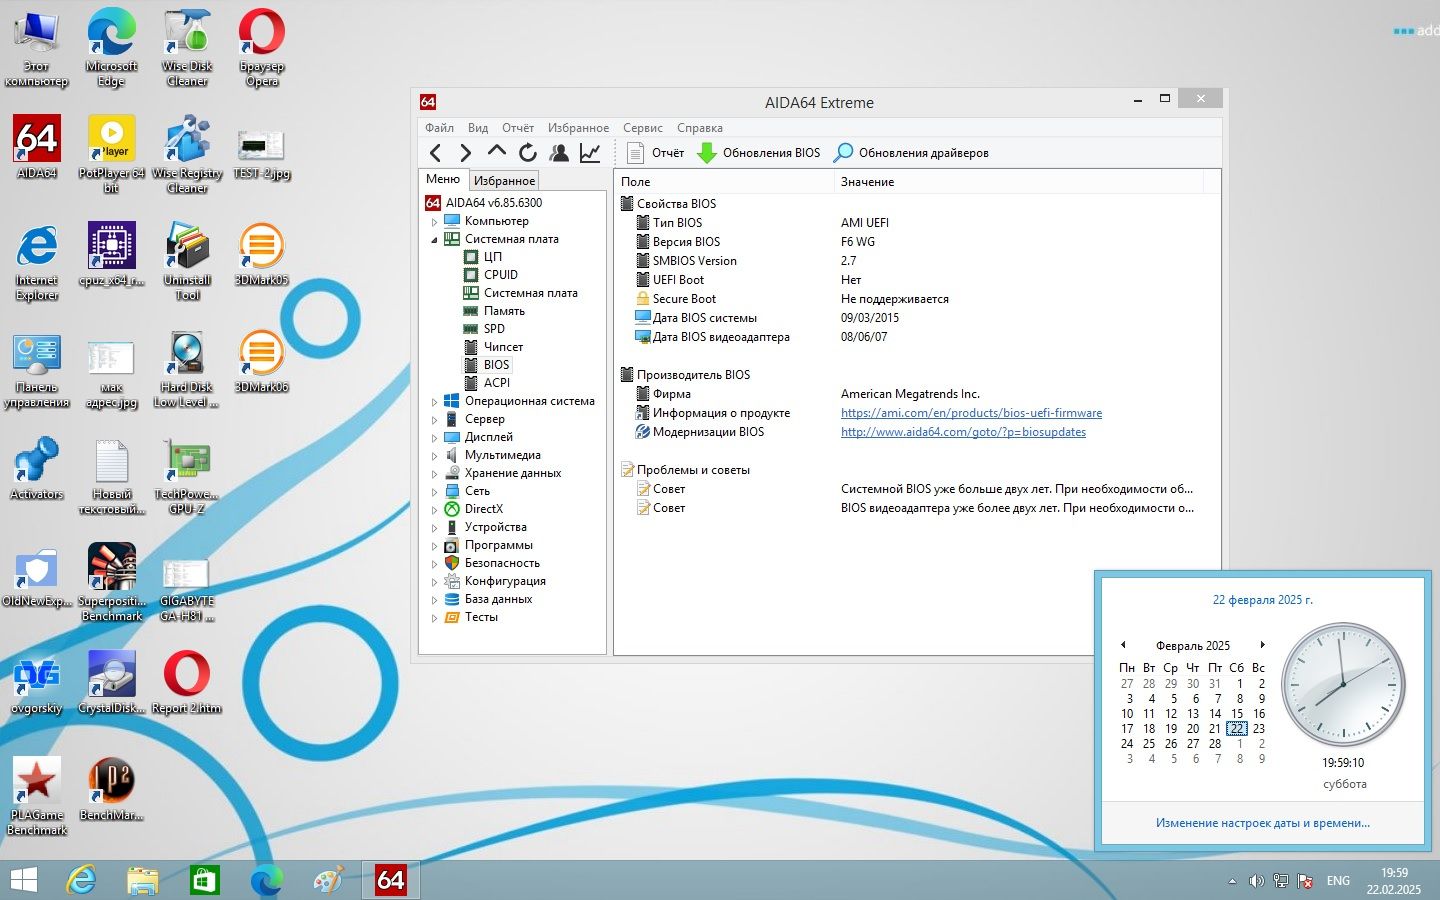Open File Explorer from the taskbar
Viewport: 1440px width, 900px height.
coord(143,880)
